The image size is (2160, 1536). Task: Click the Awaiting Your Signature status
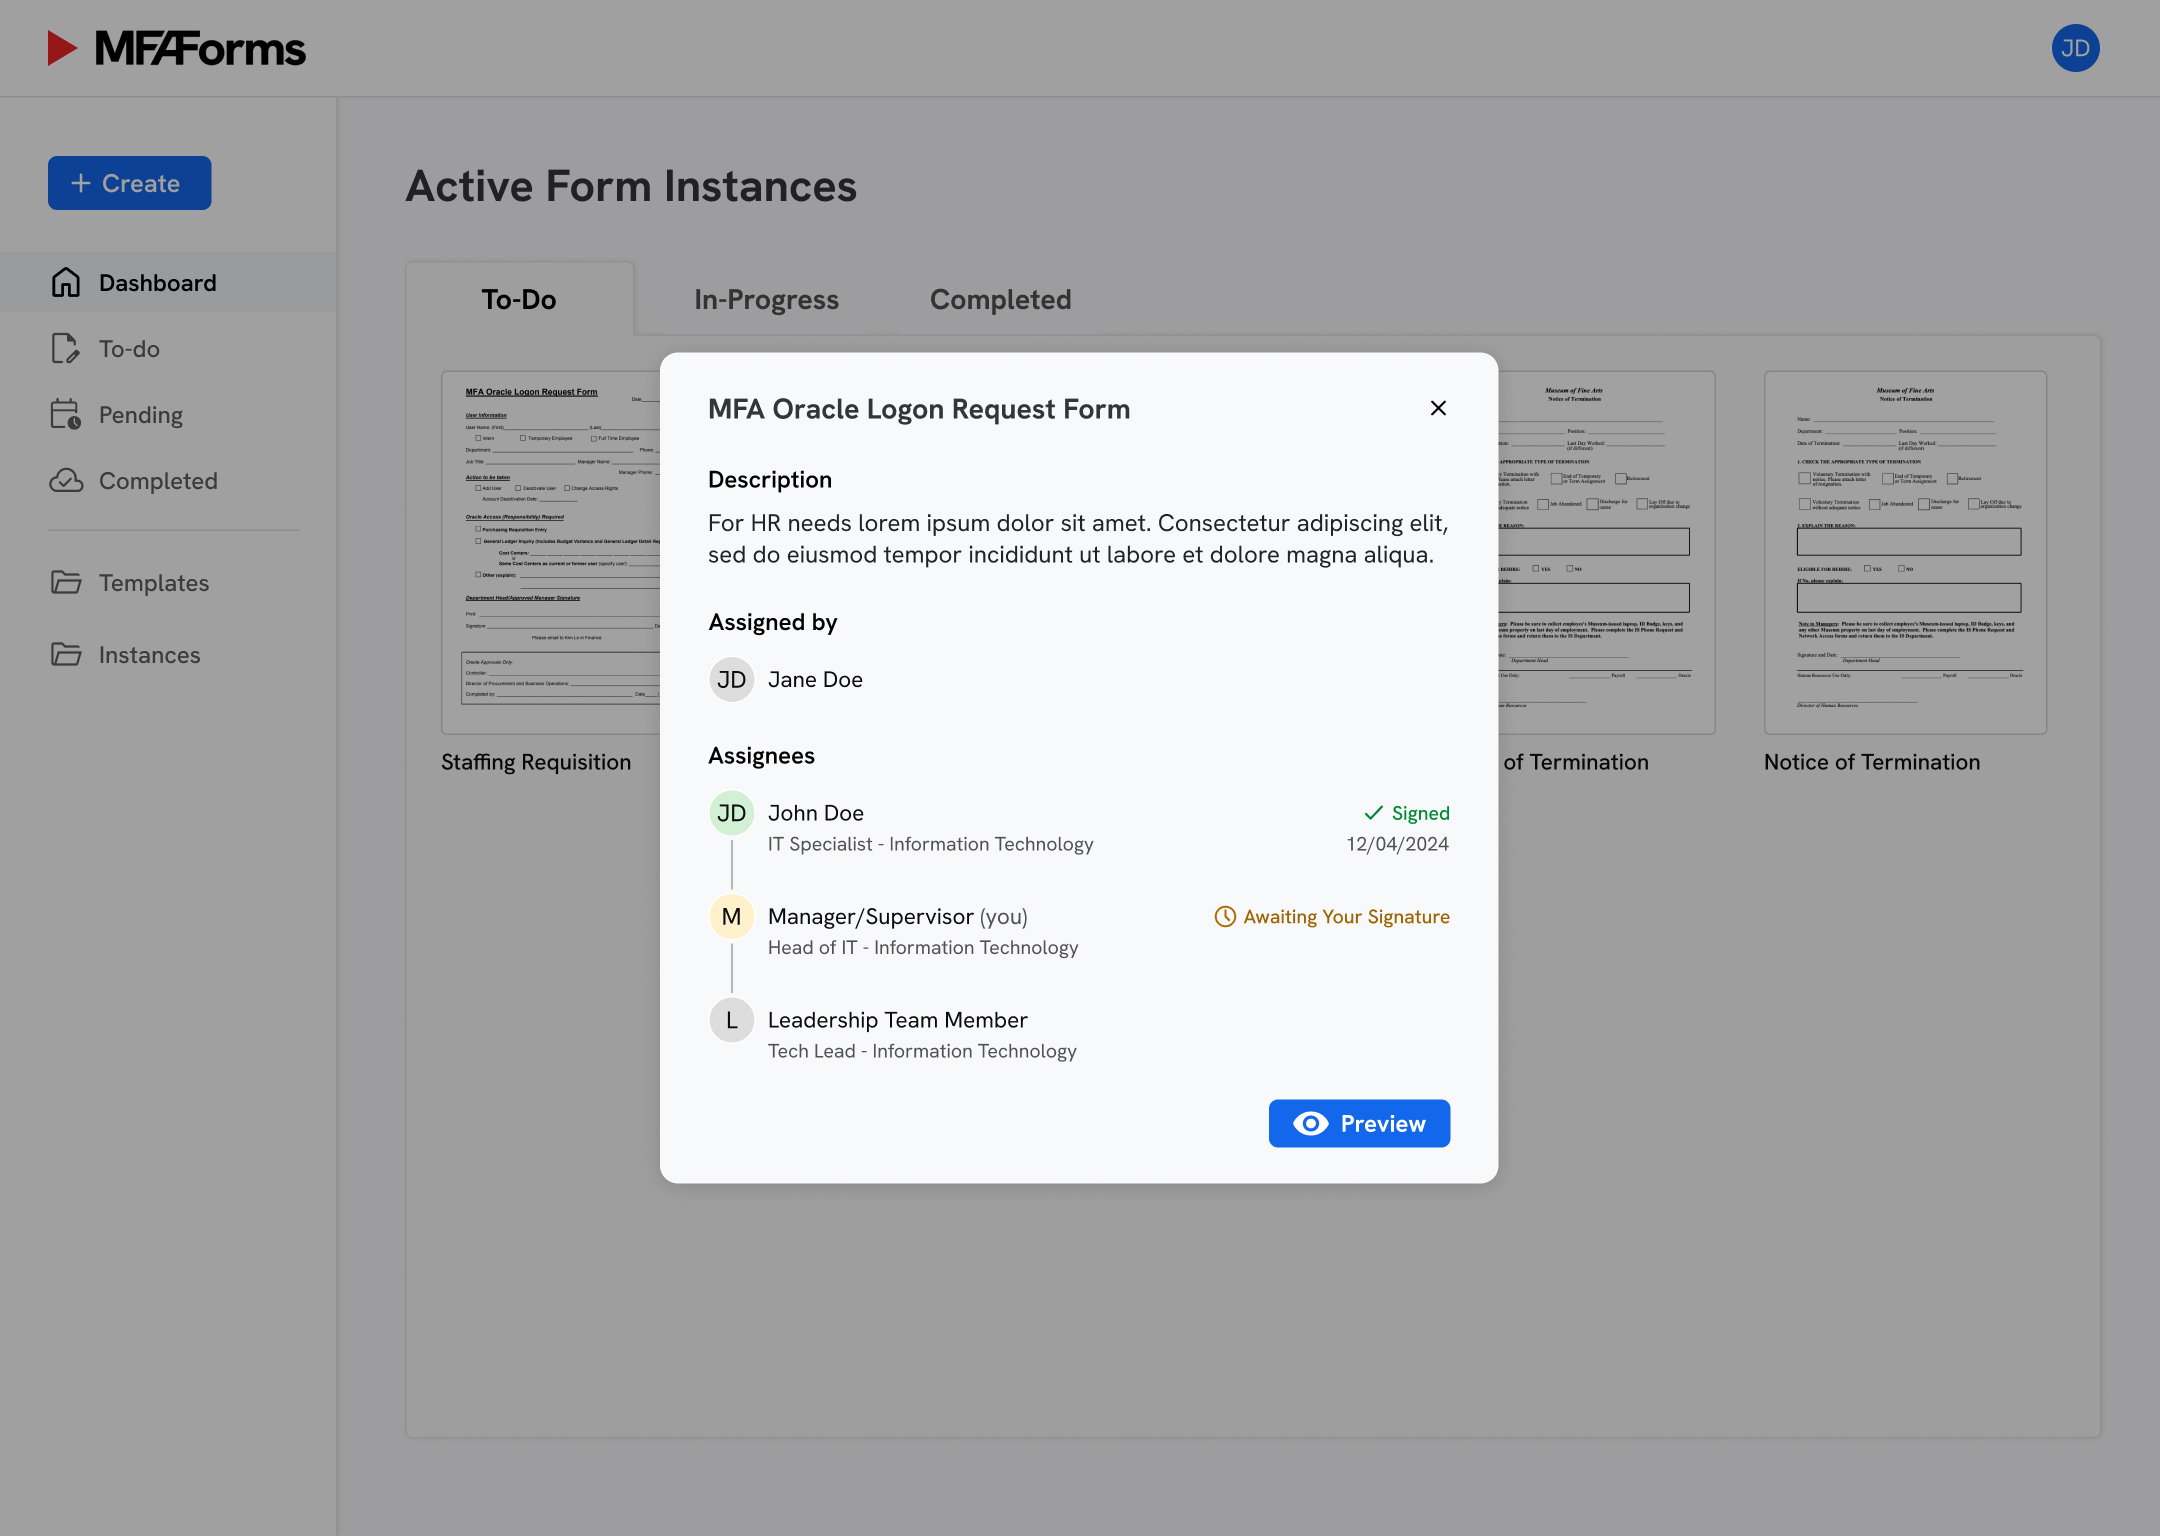1332,917
